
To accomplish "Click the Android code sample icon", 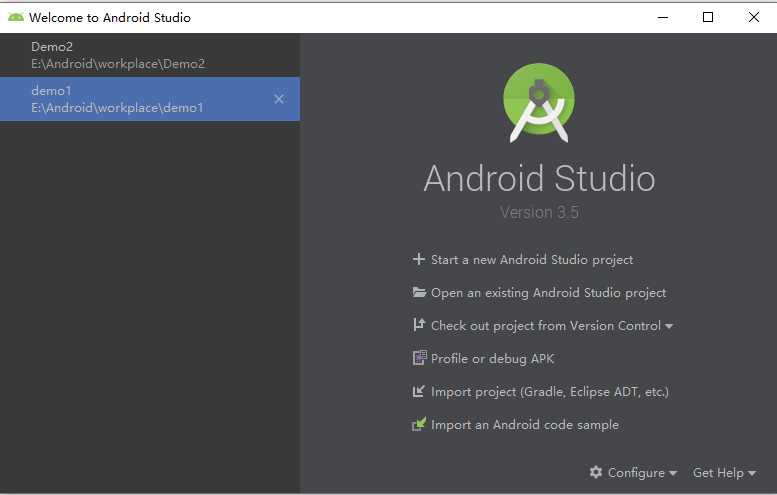I will point(419,424).
